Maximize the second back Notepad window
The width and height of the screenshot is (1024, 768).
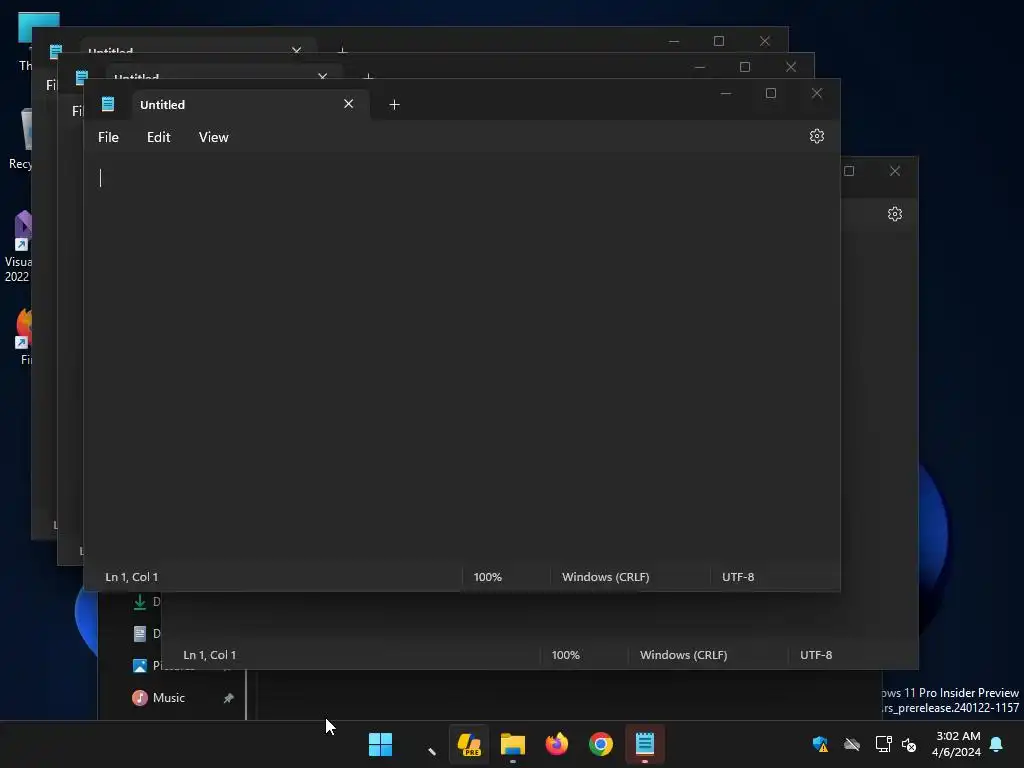pyautogui.click(x=745, y=67)
